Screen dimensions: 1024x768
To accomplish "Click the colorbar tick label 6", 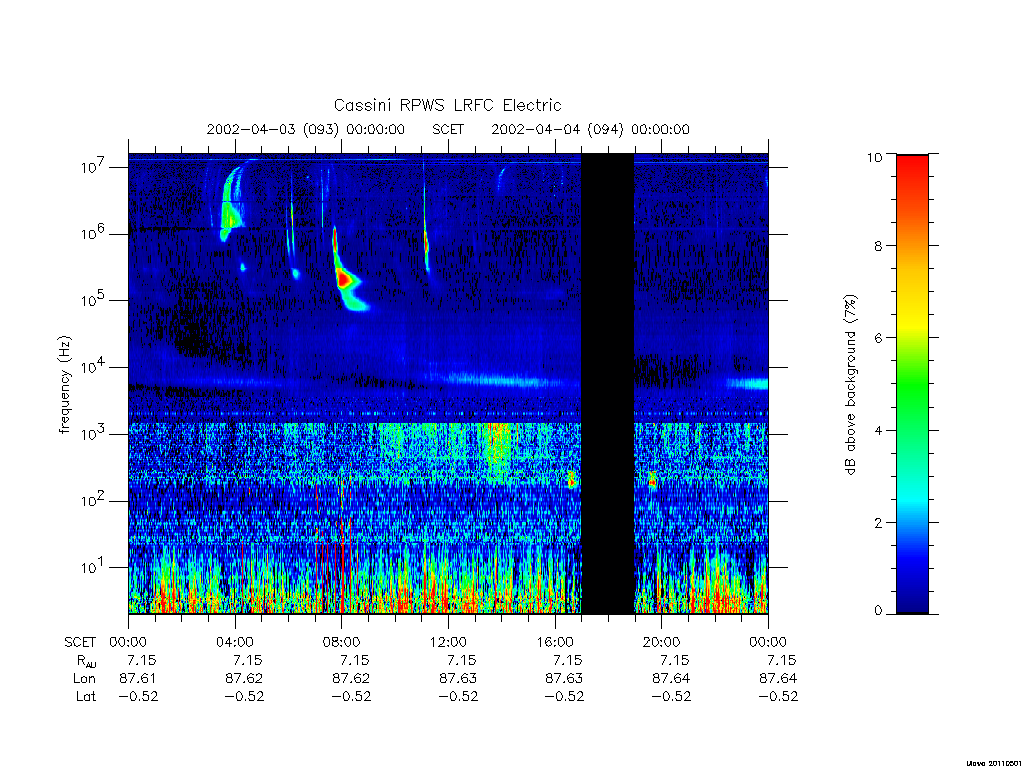I will (878, 338).
